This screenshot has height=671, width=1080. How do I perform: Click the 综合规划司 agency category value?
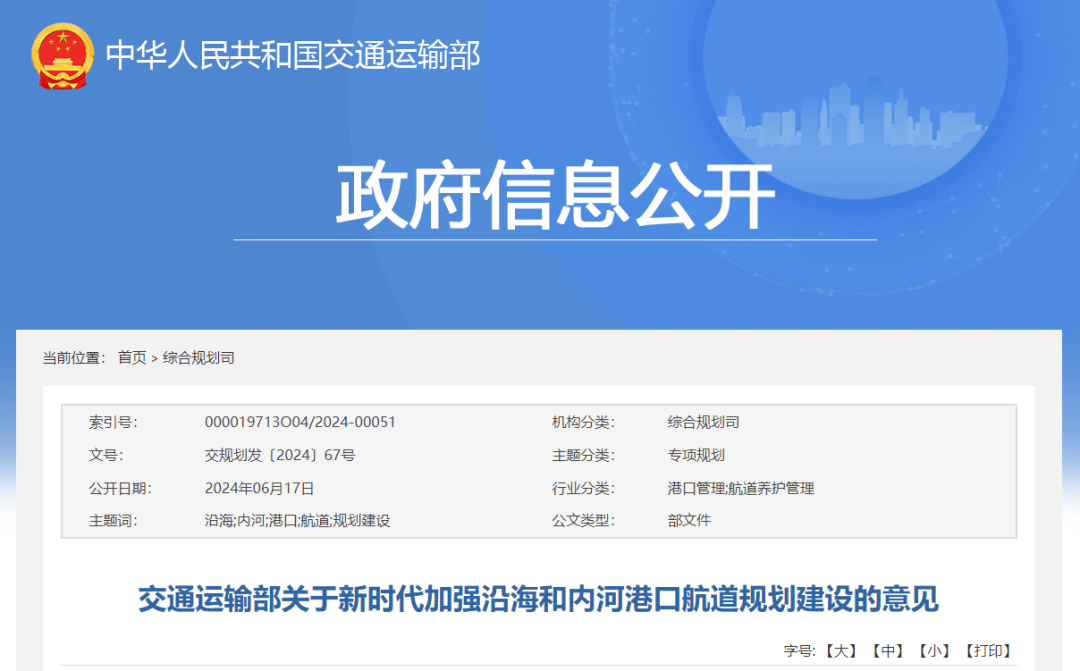[x=703, y=421]
